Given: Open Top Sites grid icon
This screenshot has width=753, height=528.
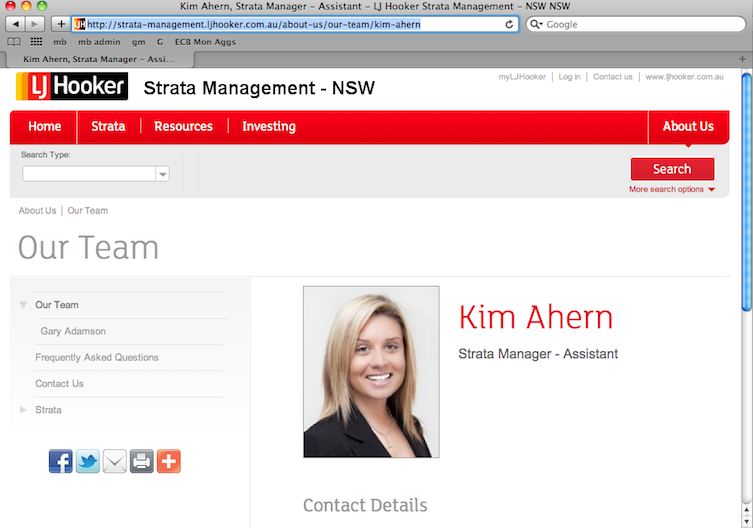Looking at the screenshot, I should tap(36, 42).
